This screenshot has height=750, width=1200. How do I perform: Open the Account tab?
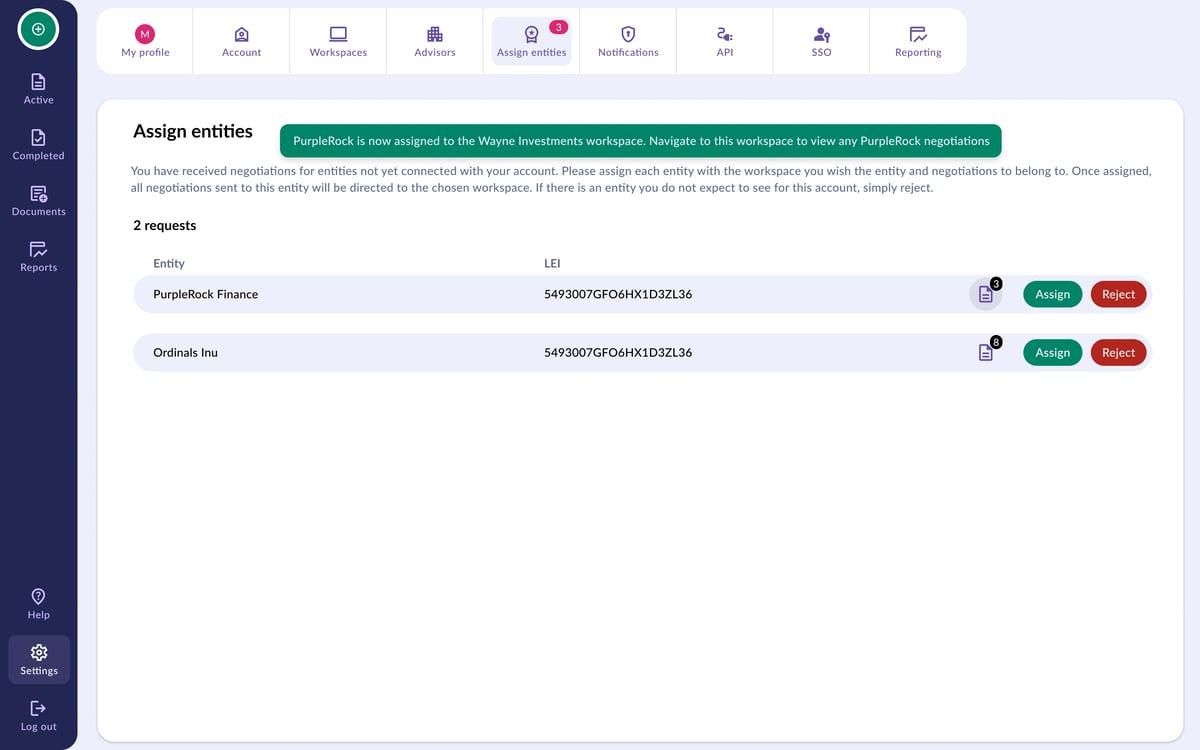point(241,41)
